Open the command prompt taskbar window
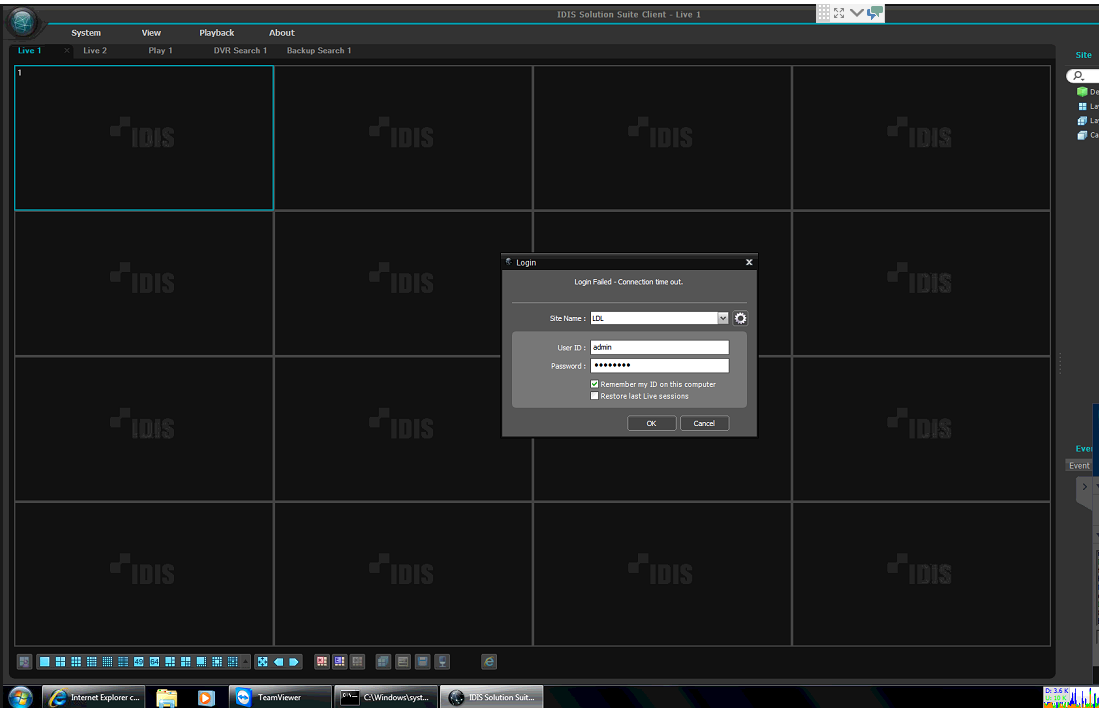The height and width of the screenshot is (708, 1099). 385,697
